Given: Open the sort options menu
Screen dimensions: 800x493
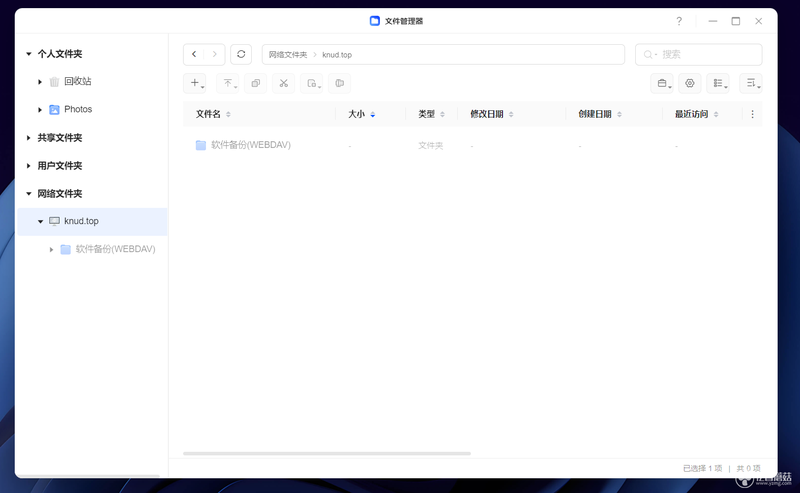Looking at the screenshot, I should pos(751,83).
